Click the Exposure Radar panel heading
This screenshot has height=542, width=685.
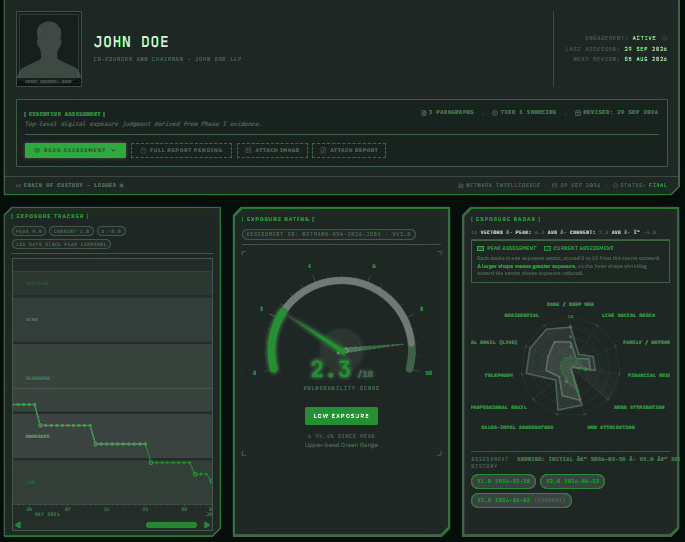505,219
